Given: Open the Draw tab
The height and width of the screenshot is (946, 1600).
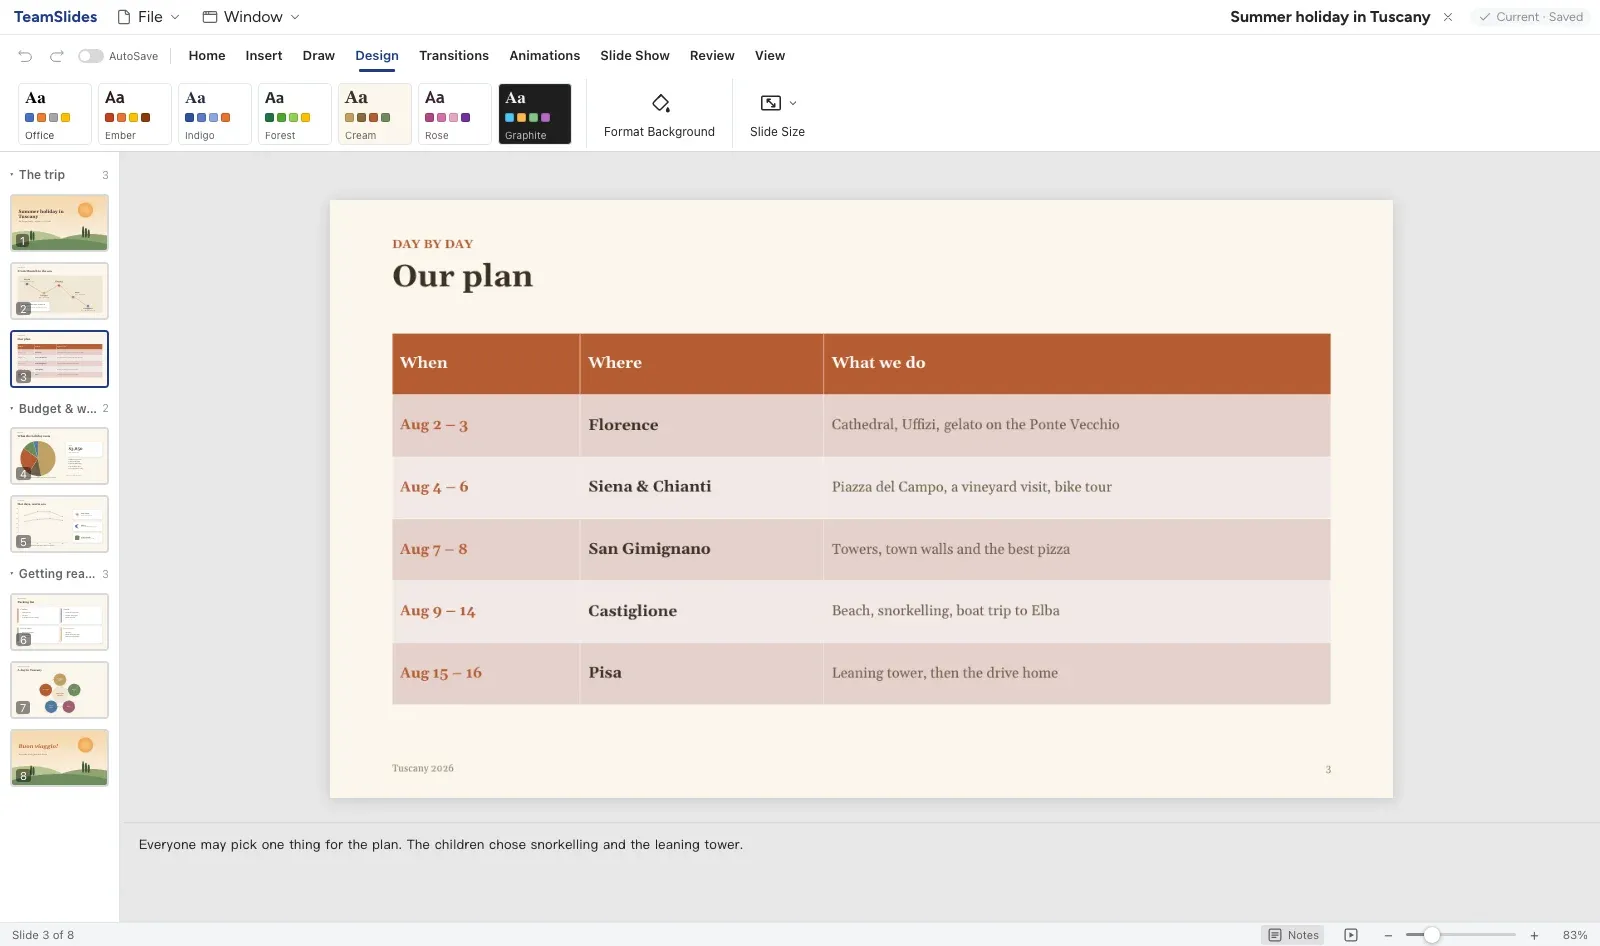Looking at the screenshot, I should (319, 56).
